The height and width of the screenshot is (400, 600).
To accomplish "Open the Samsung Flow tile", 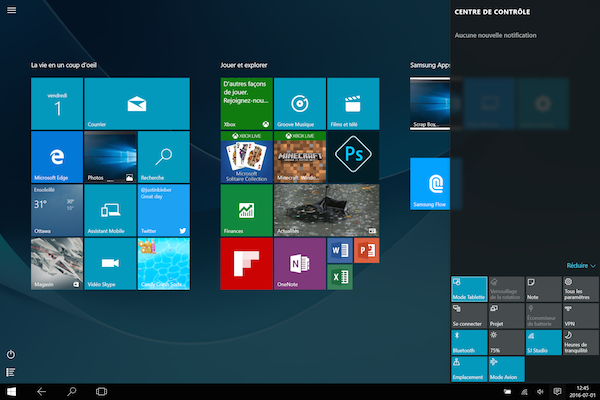I will click(430, 184).
